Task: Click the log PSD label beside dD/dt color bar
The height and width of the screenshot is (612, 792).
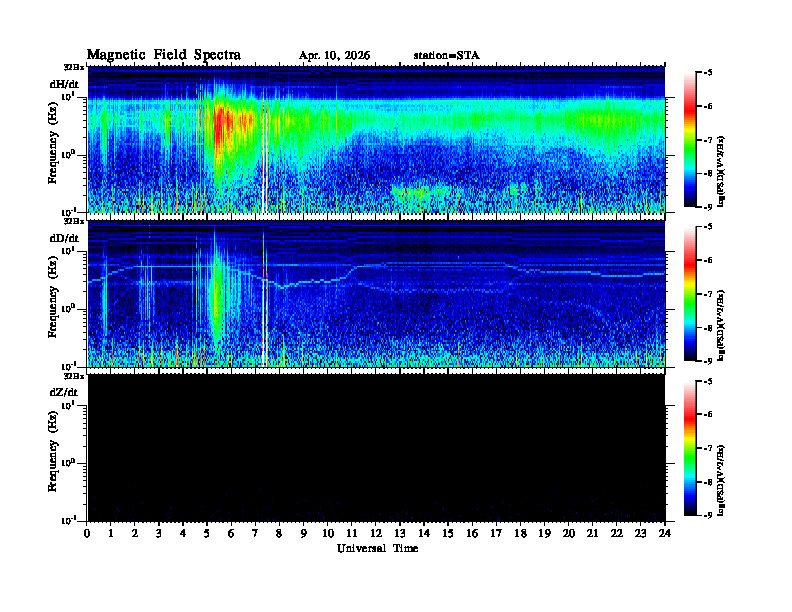Action: 722,326
